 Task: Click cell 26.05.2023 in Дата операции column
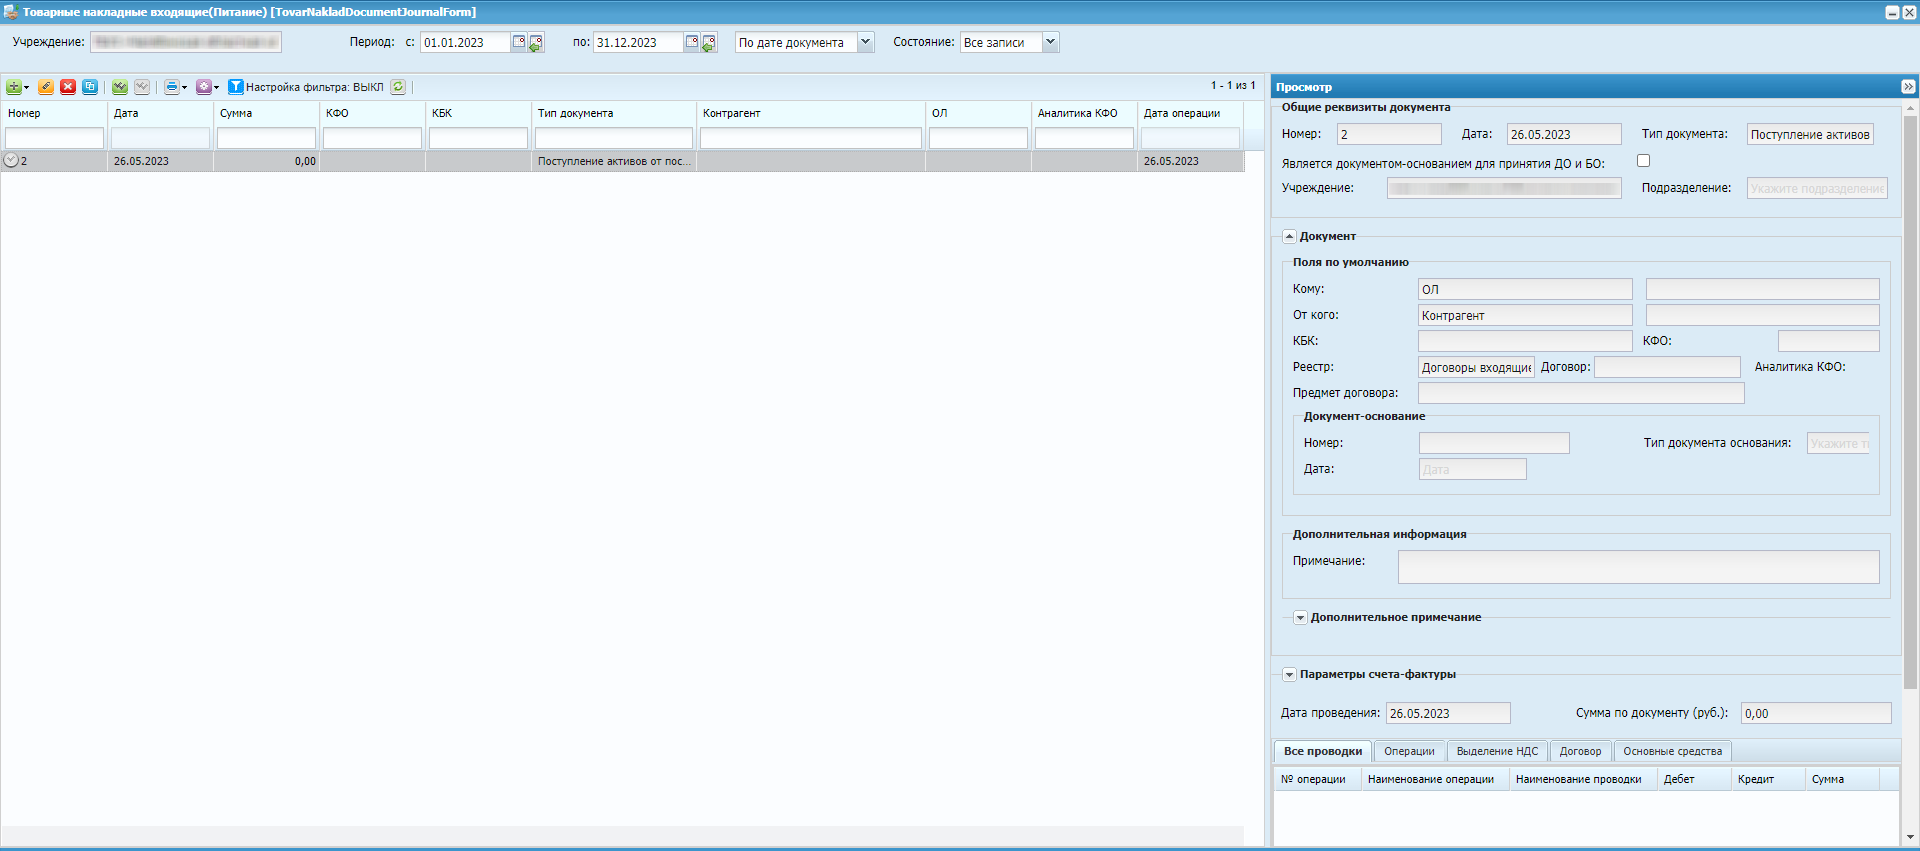[x=1190, y=161]
